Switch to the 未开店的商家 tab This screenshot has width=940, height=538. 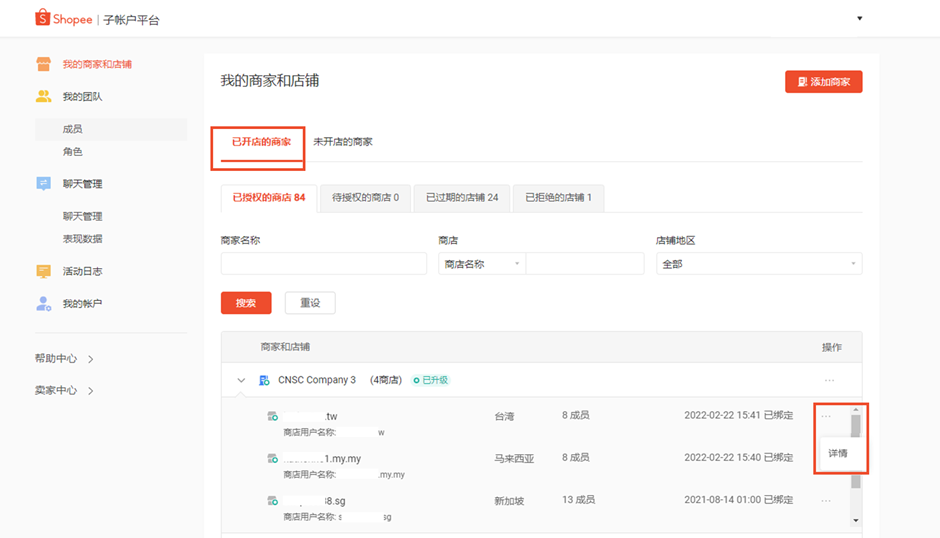click(342, 142)
